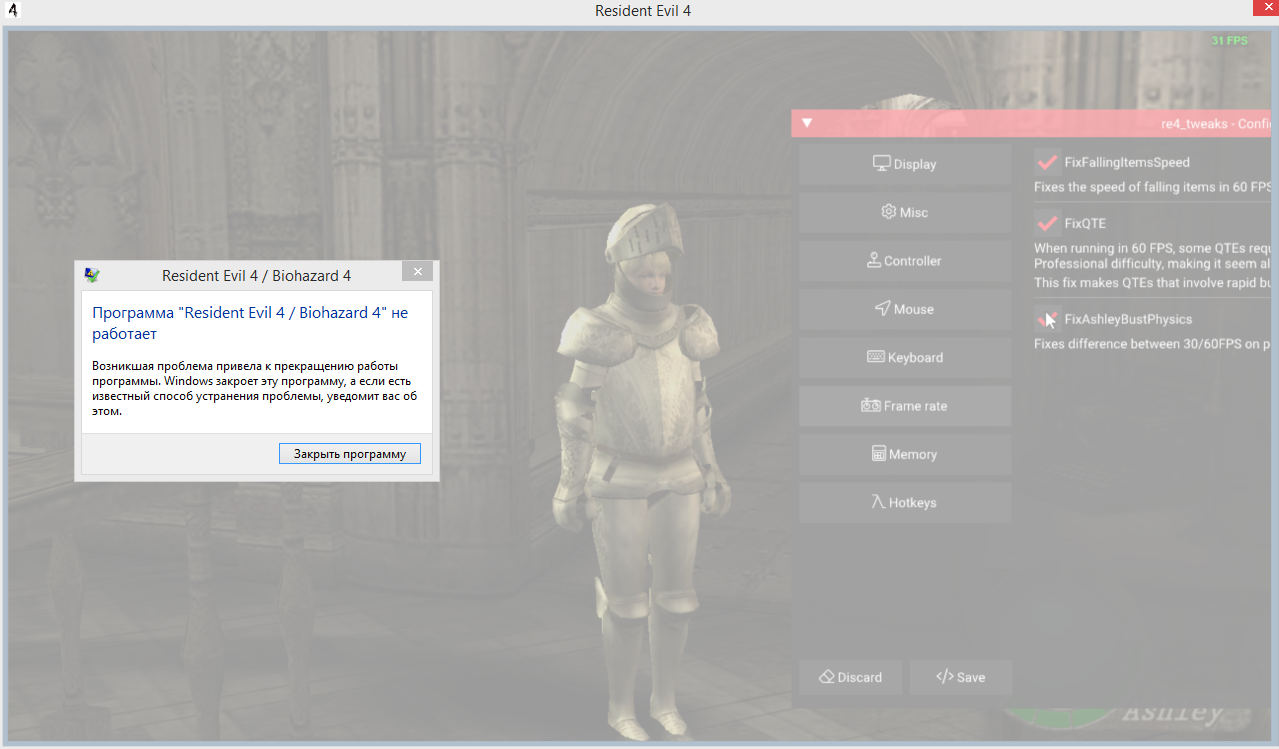Click the 31 FPS counter

point(1229,41)
